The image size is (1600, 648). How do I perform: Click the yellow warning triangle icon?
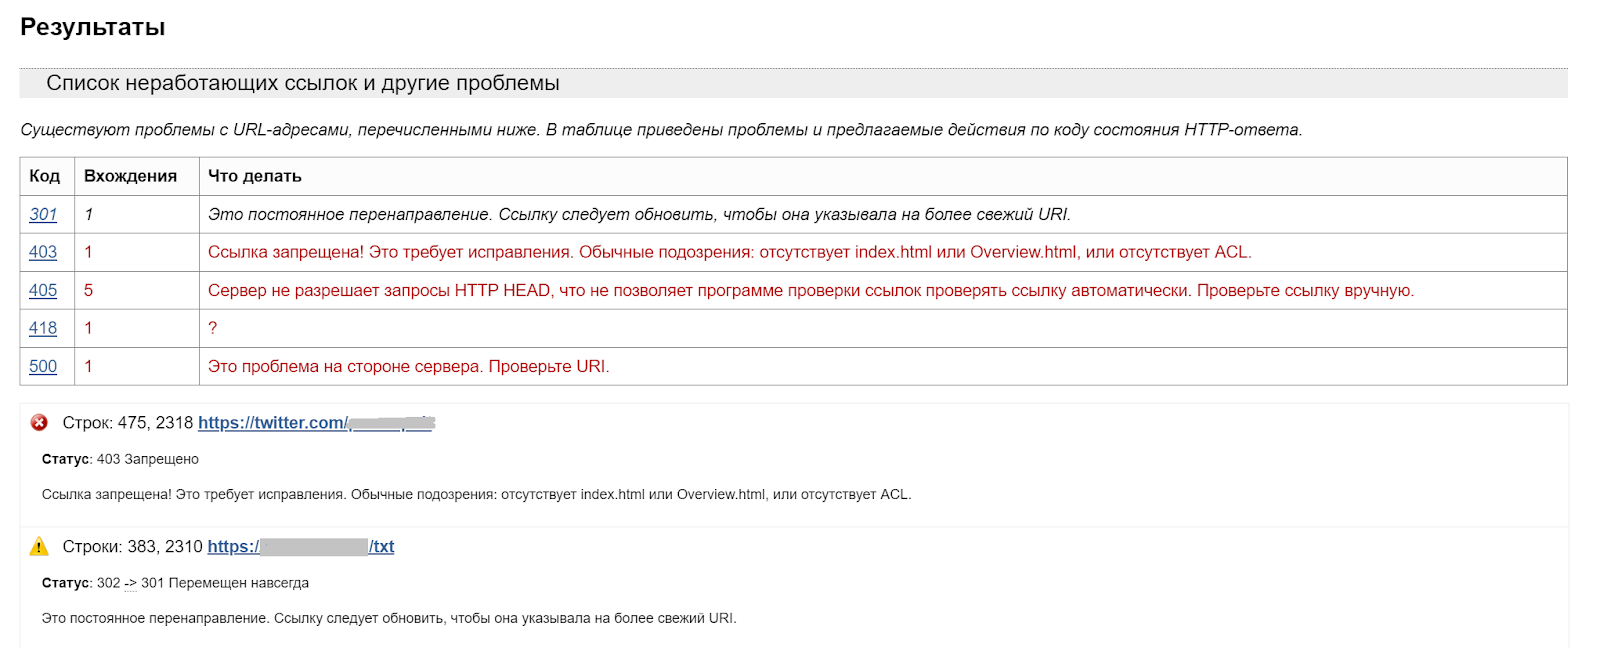tap(39, 547)
